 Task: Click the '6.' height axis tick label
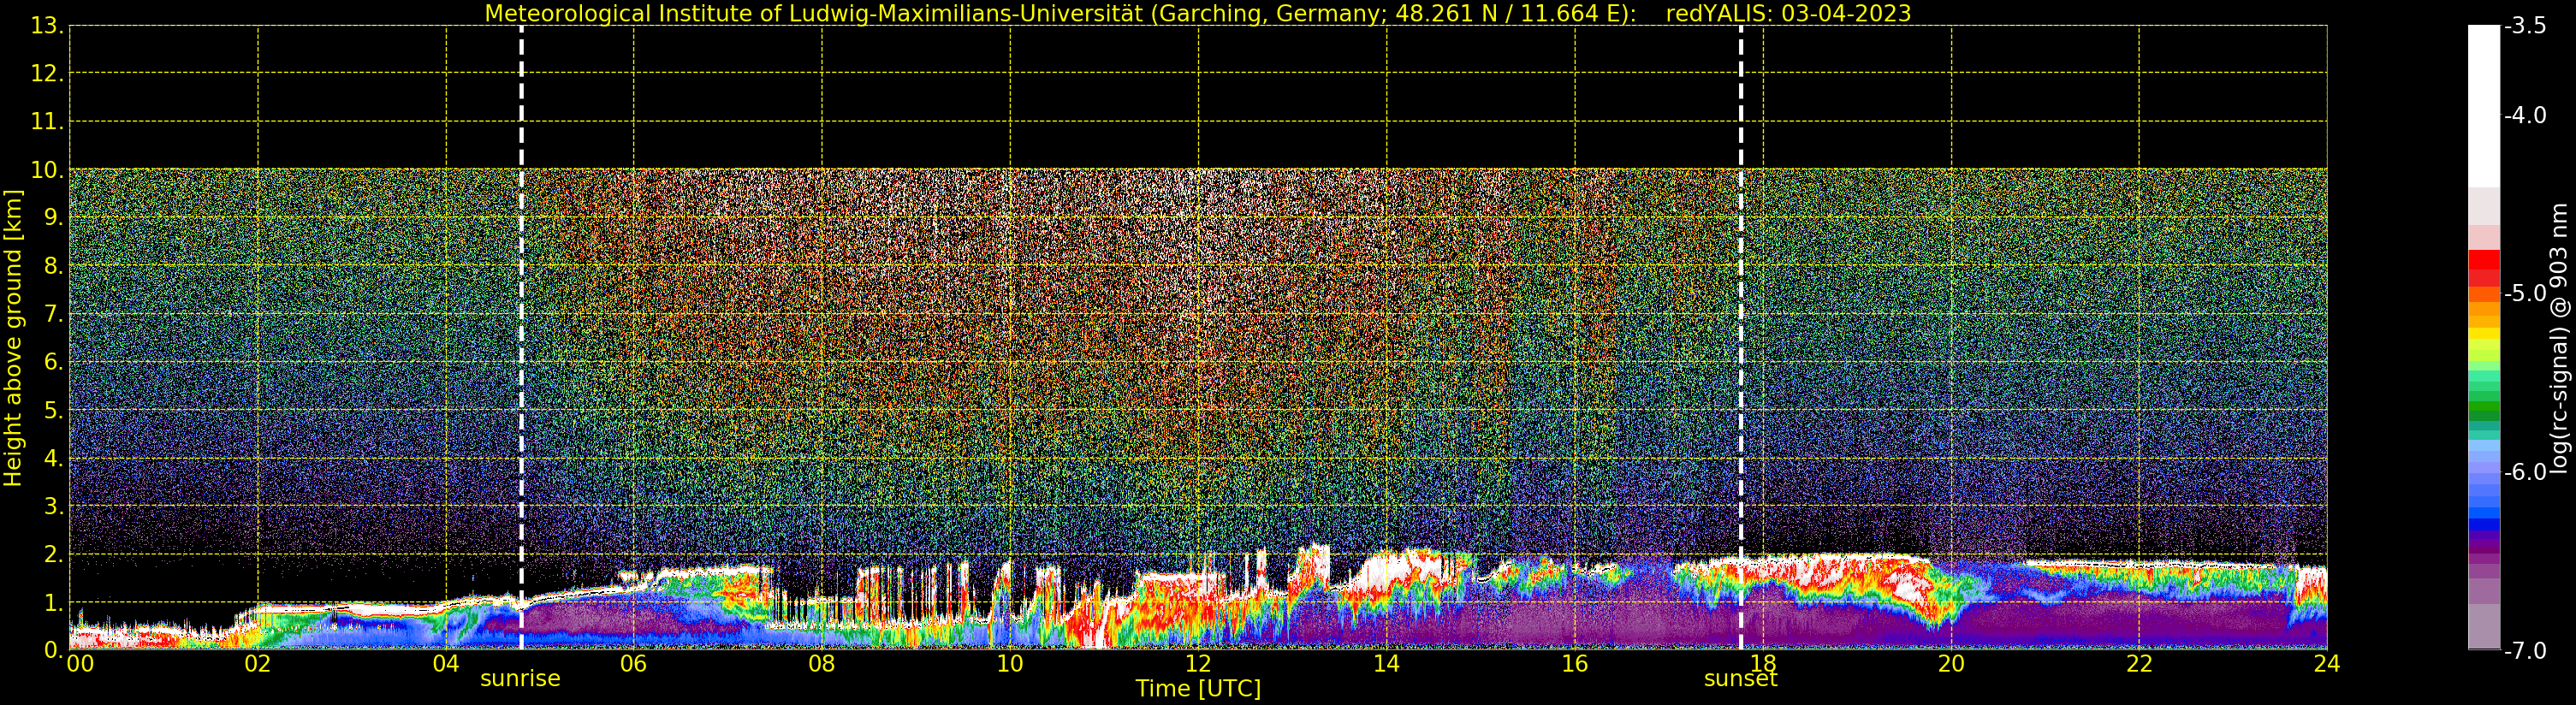point(53,361)
